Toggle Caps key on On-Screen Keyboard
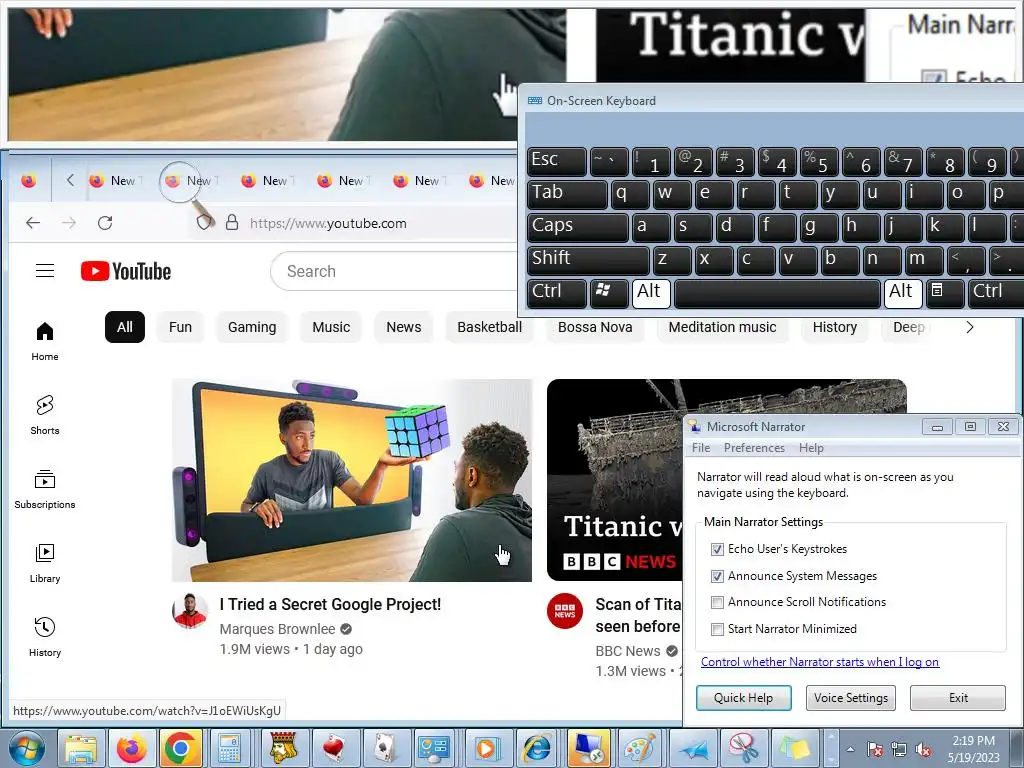The height and width of the screenshot is (768, 1024). [x=577, y=226]
